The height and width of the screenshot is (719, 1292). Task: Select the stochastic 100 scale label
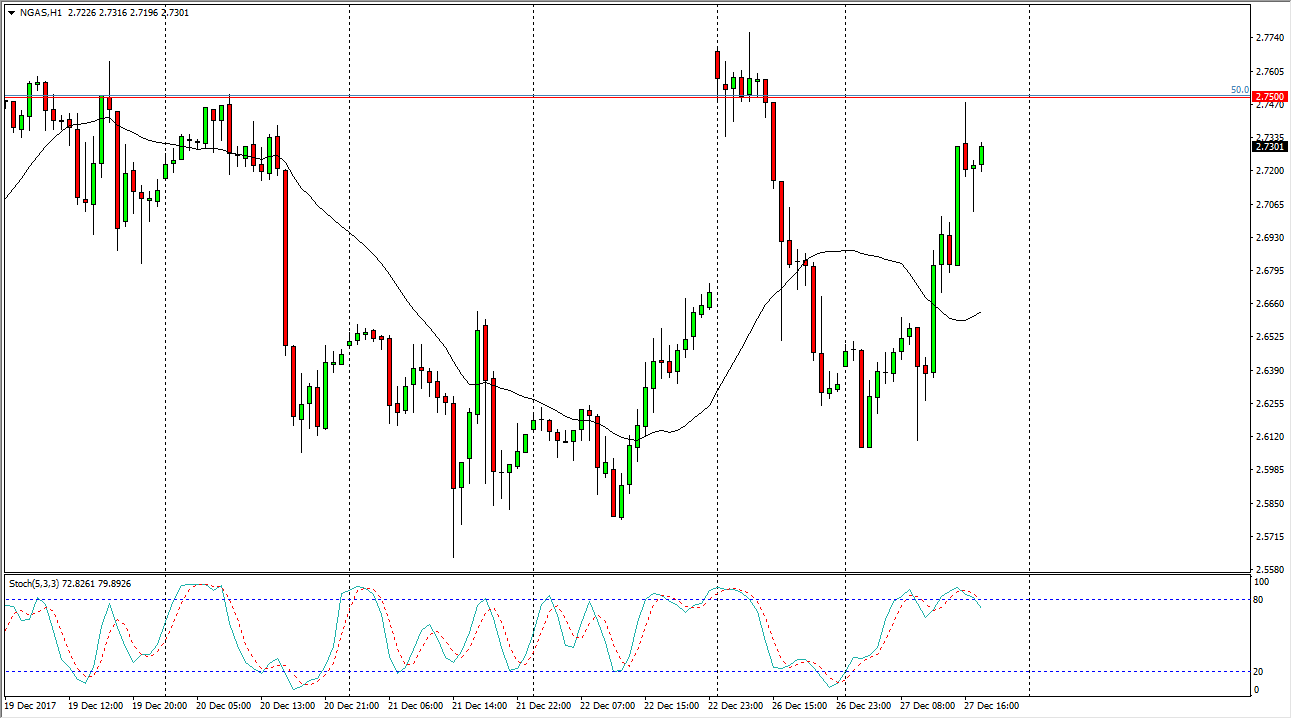[x=1260, y=582]
